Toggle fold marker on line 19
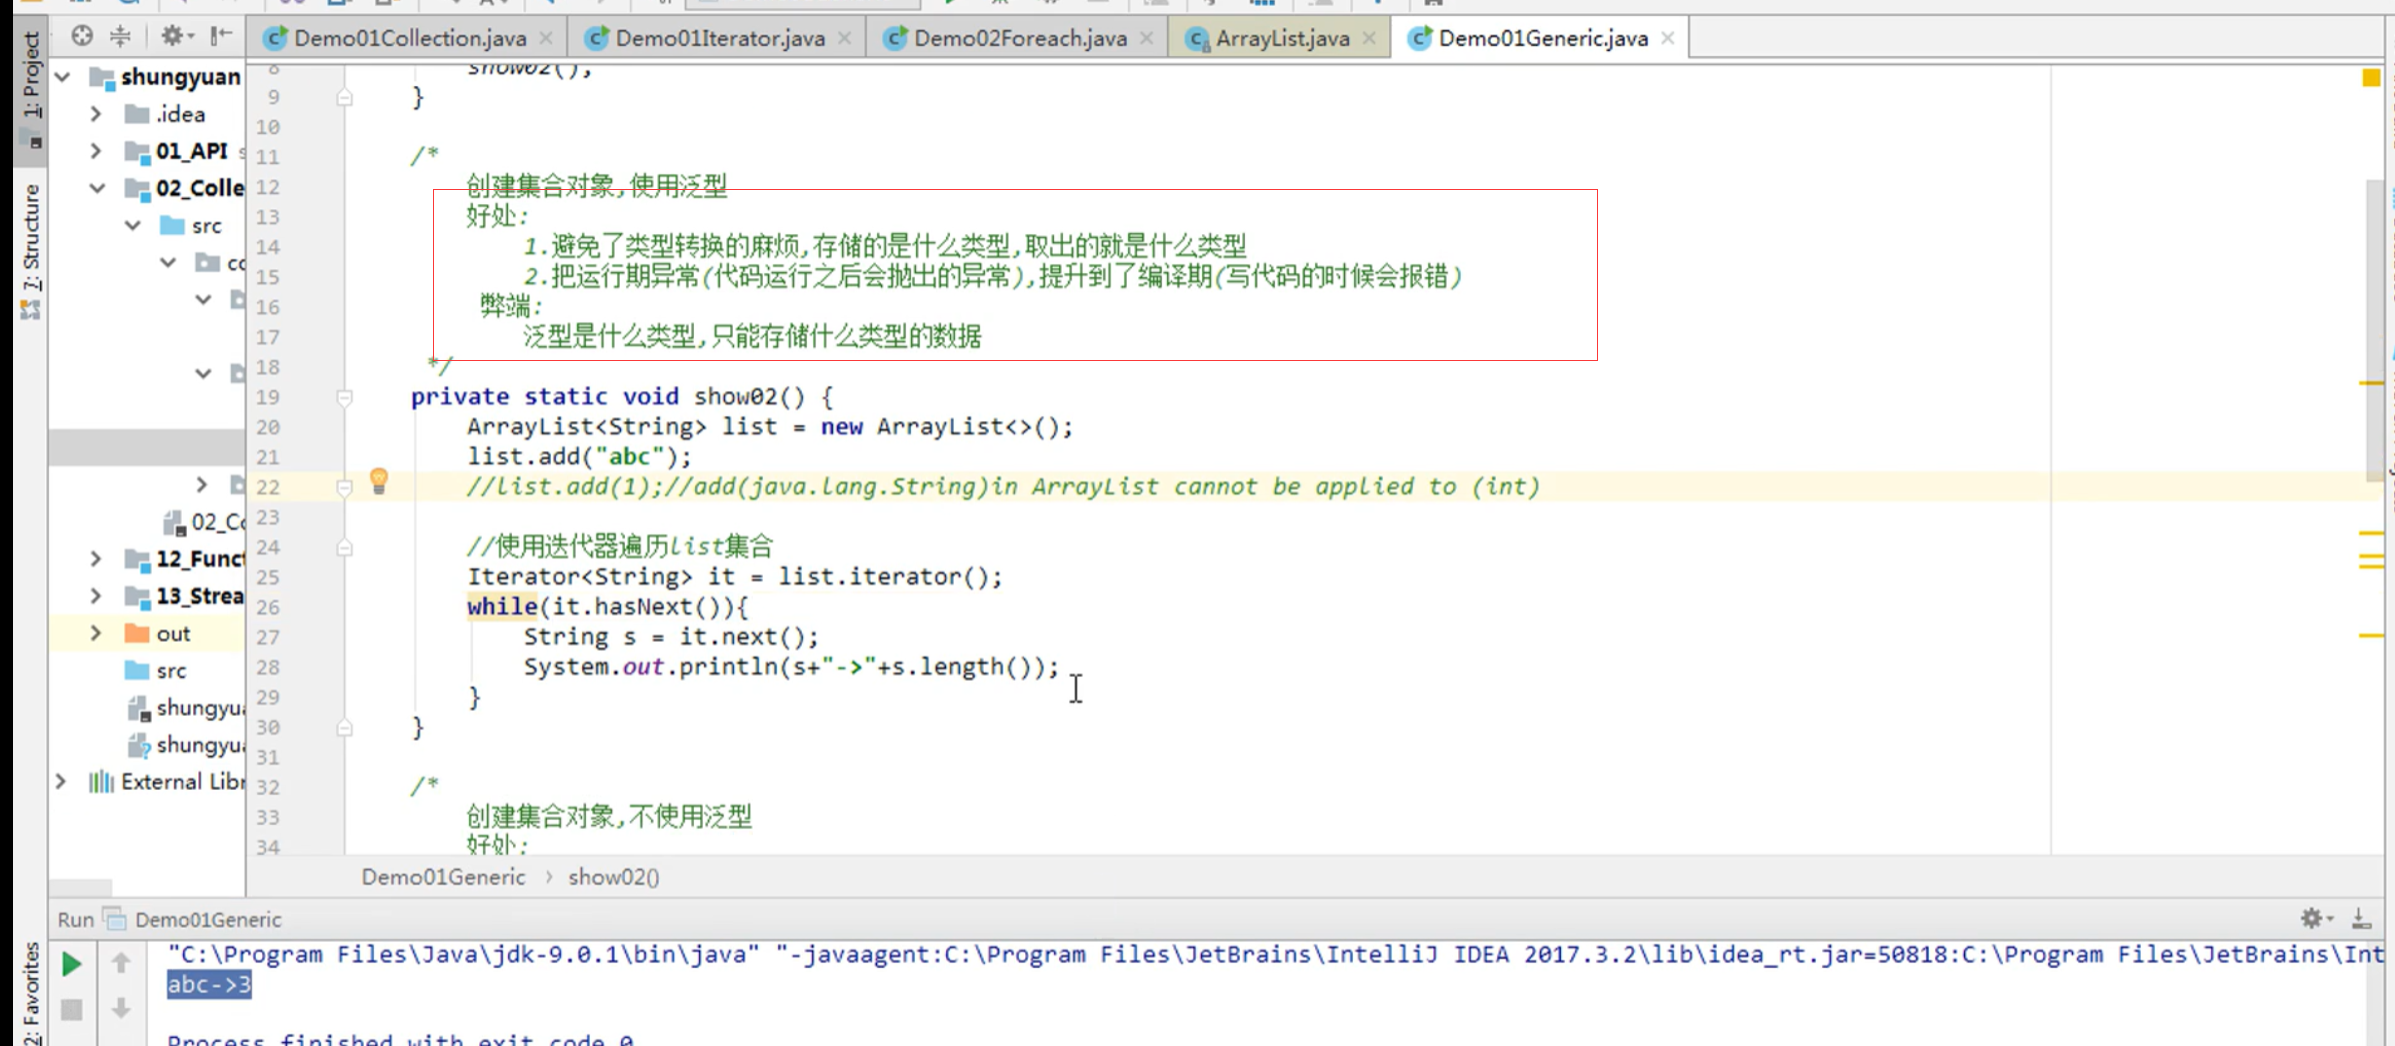 point(344,397)
